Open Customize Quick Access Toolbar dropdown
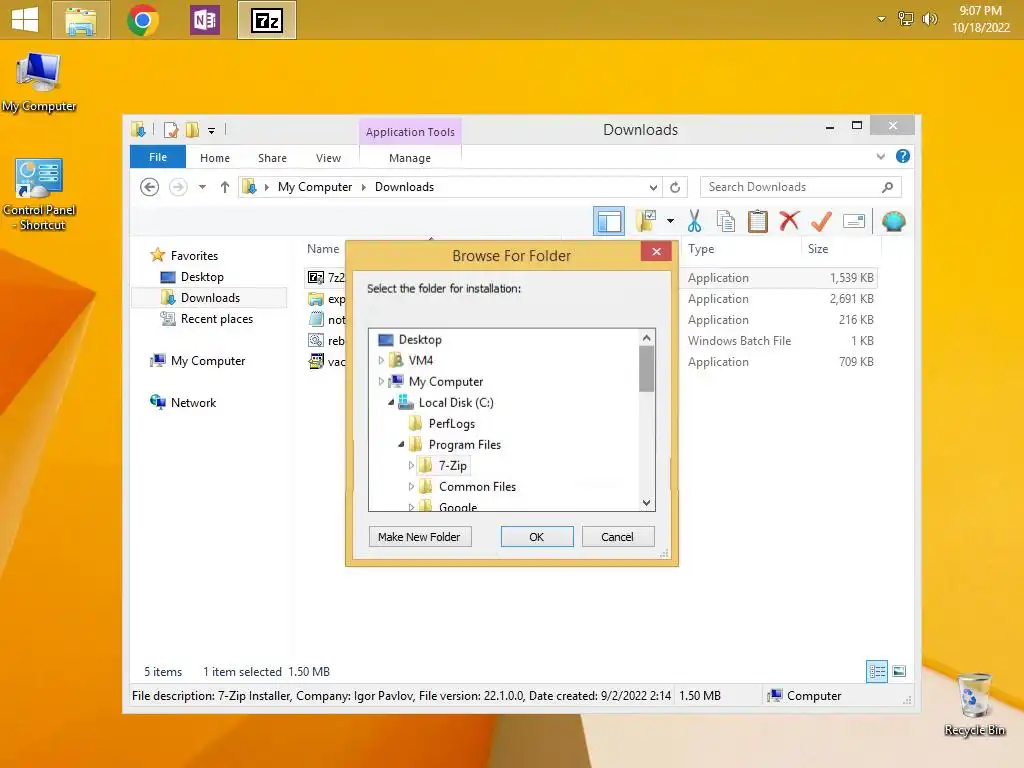The image size is (1024, 768). (x=211, y=131)
